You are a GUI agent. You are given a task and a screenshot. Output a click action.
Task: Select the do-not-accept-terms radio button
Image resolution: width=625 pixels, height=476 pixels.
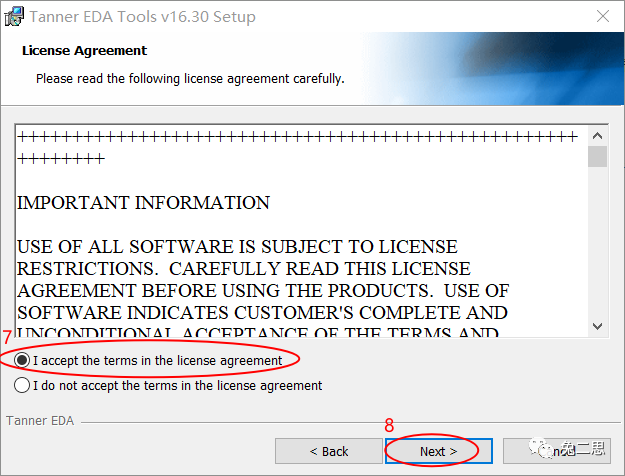(22, 385)
